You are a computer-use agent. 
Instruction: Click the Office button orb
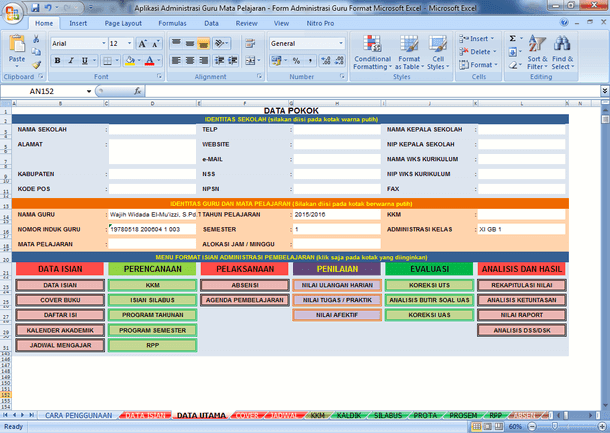12,14
